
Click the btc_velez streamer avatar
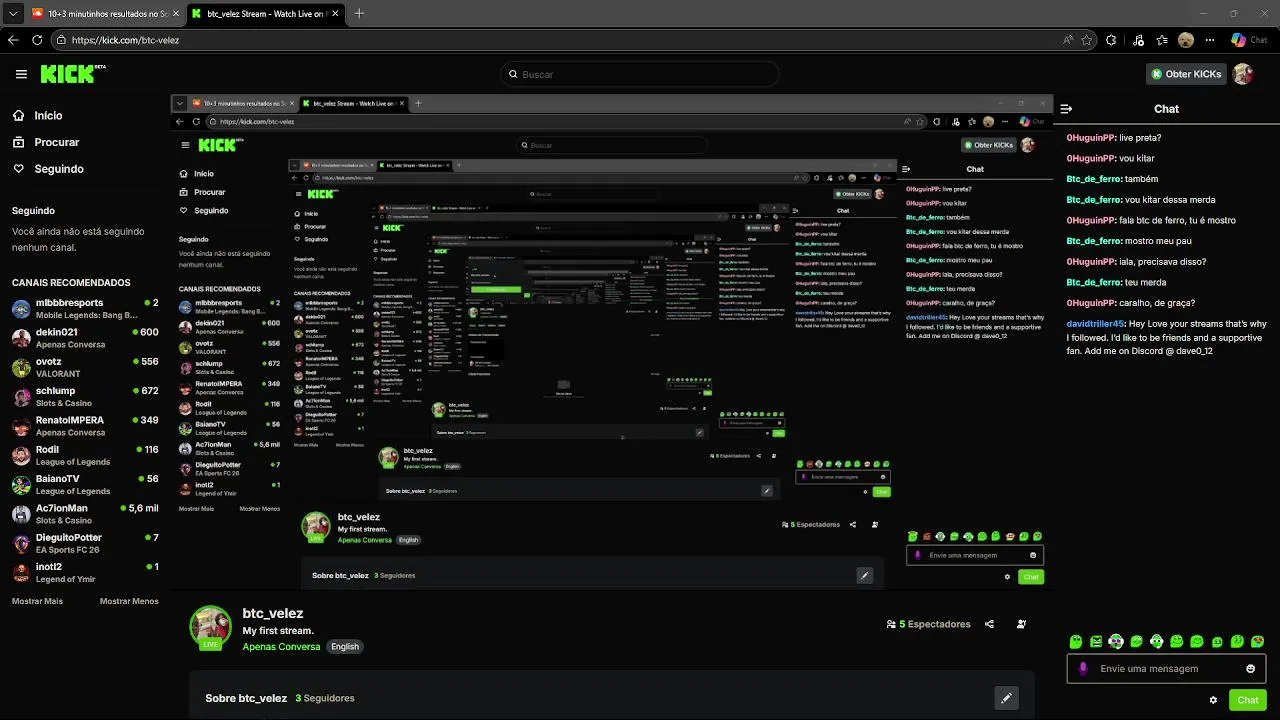pyautogui.click(x=210, y=627)
